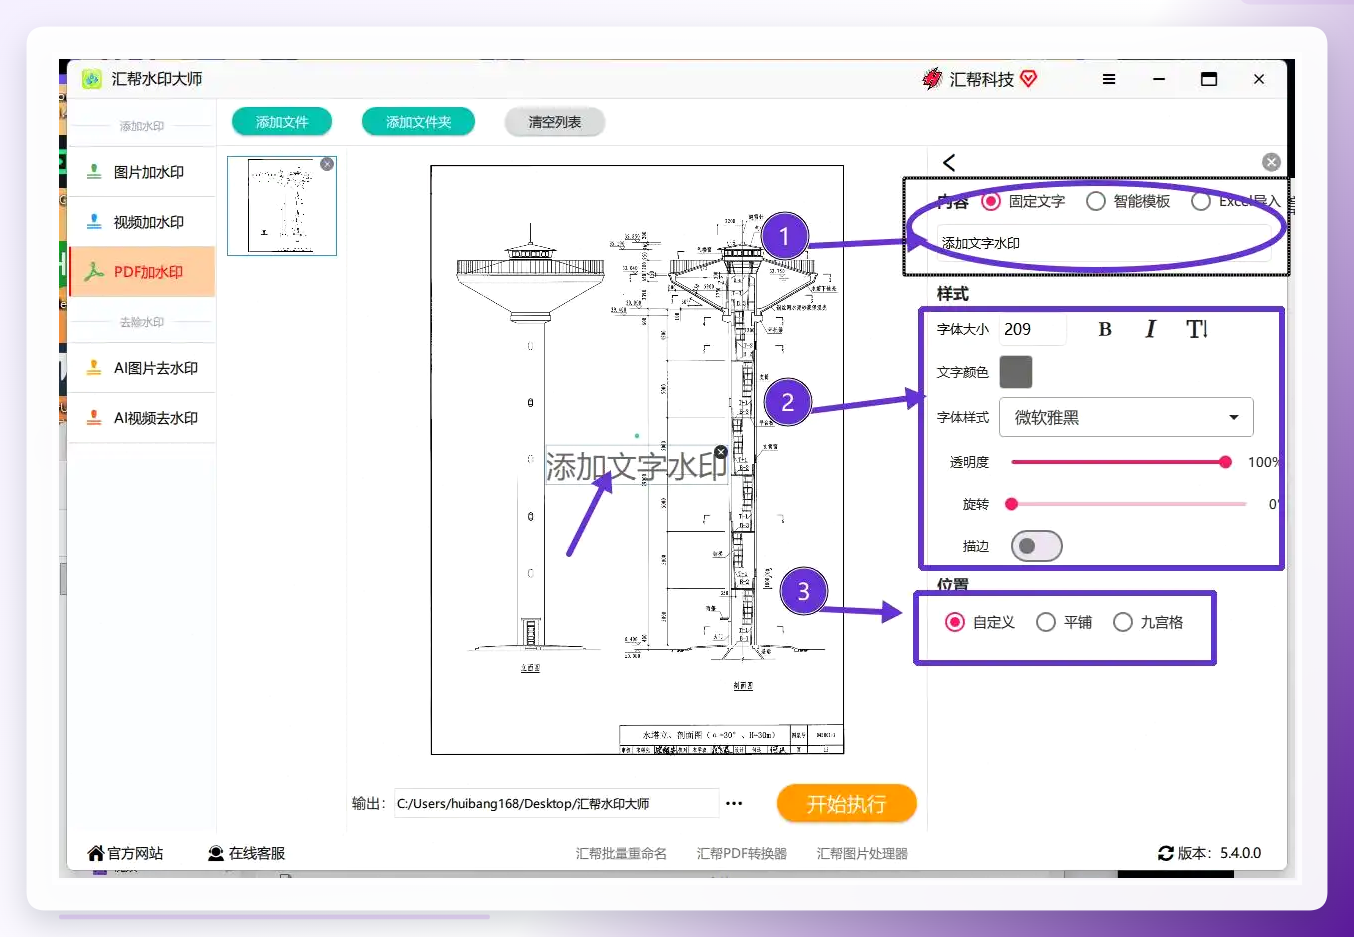Click the orange 开始执行 button

point(846,804)
